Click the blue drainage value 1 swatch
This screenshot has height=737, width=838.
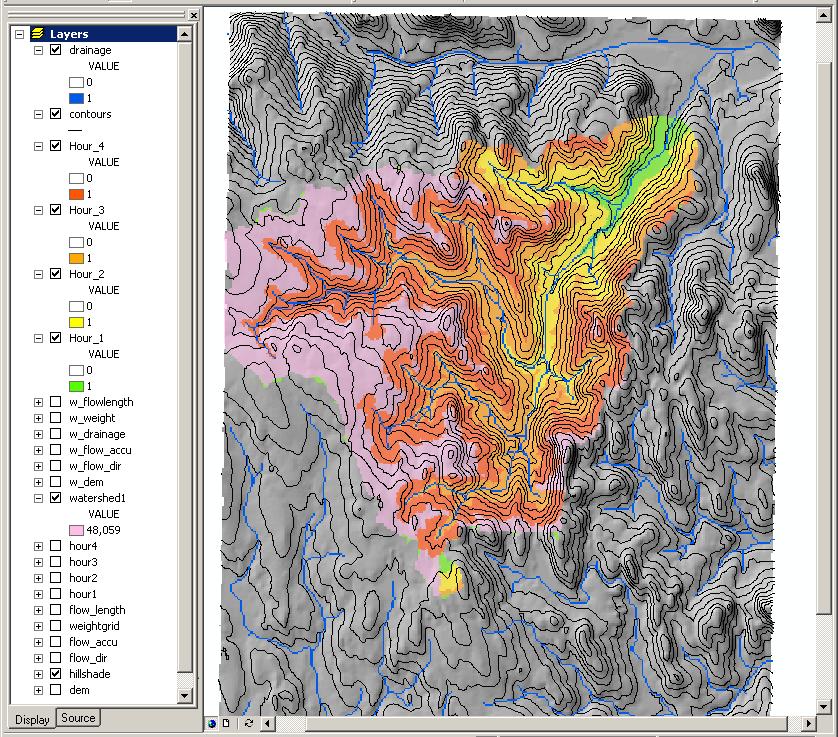click(x=76, y=98)
